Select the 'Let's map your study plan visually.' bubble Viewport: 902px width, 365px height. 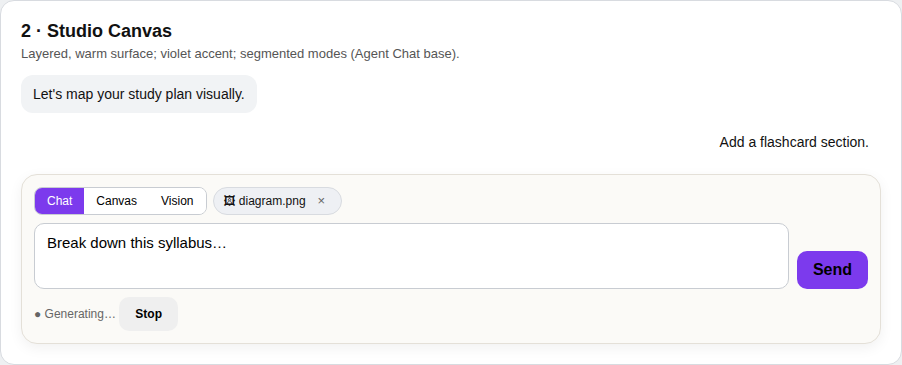(x=139, y=94)
